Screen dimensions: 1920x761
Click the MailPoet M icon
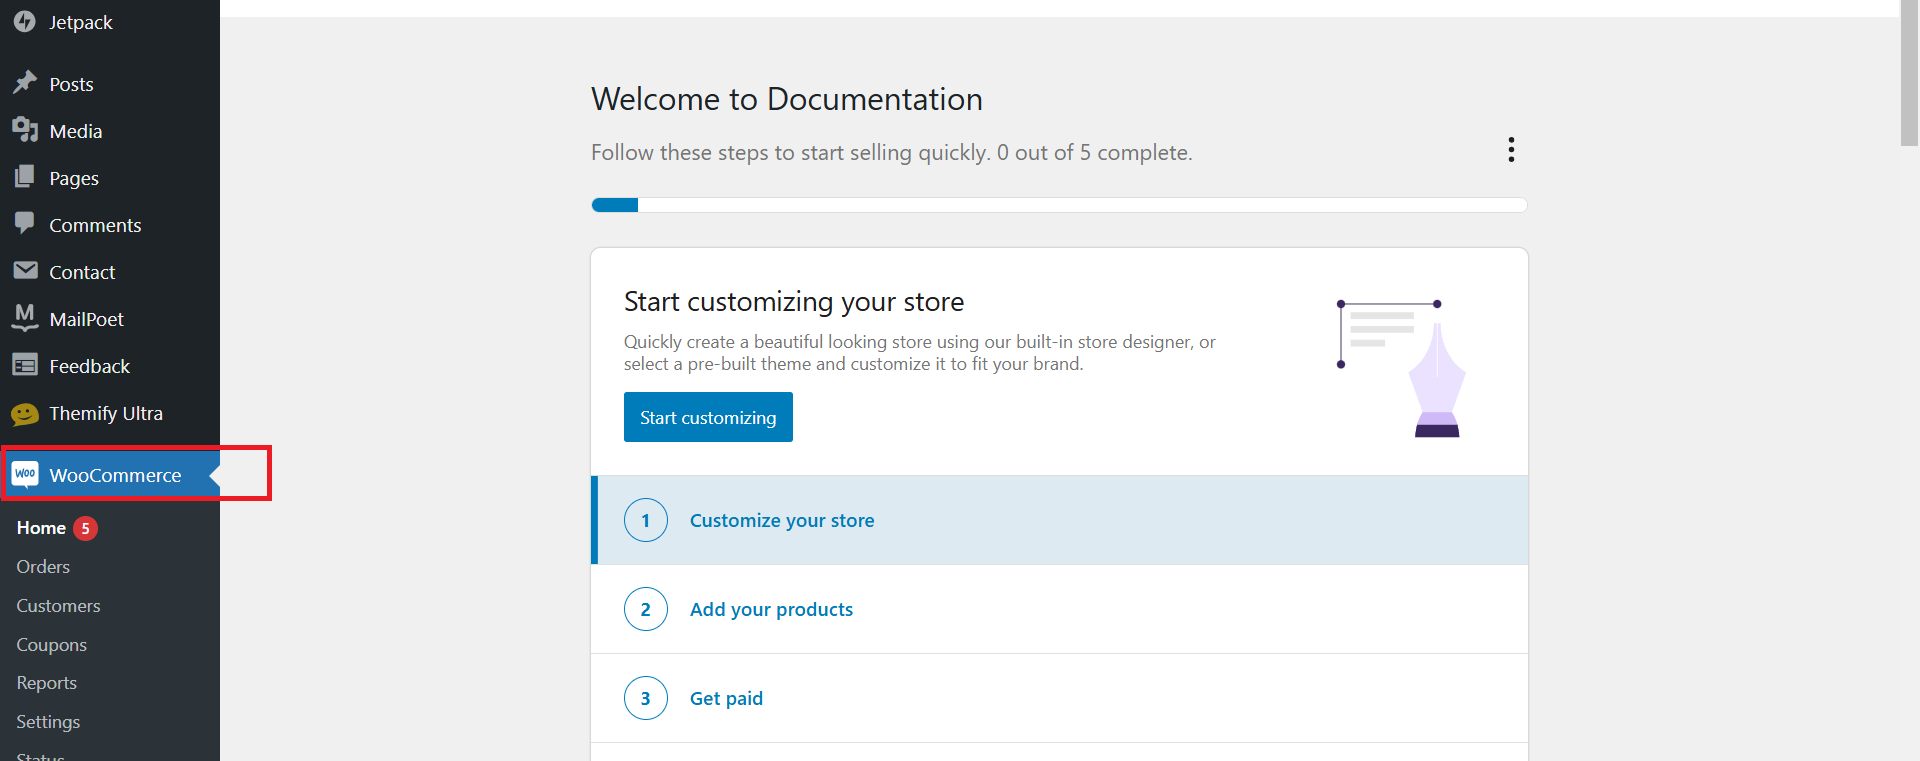click(x=25, y=318)
